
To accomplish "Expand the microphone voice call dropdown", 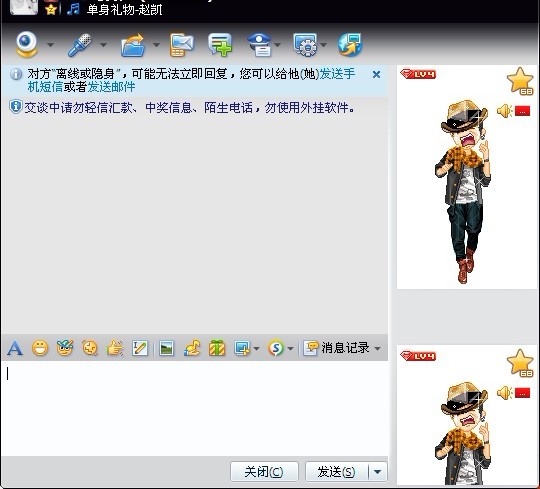I will pos(103,45).
